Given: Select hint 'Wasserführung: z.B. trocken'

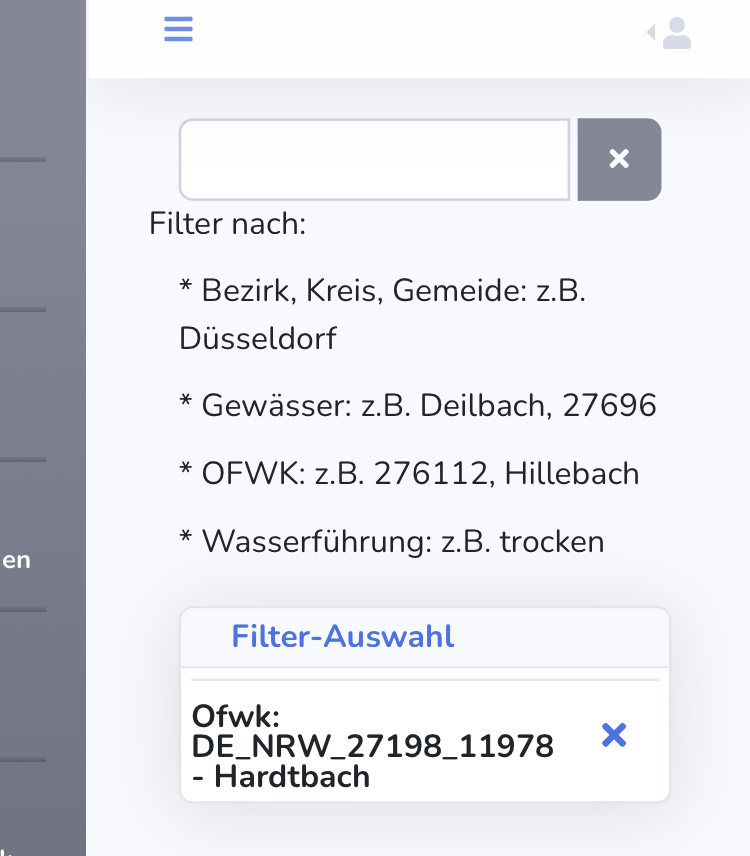Looking at the screenshot, I should [x=391, y=541].
